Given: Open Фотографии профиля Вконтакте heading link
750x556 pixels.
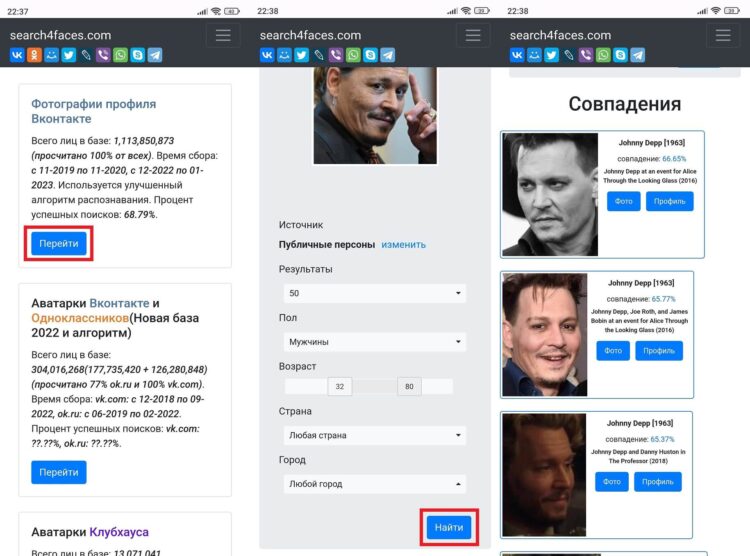Looking at the screenshot, I should [94, 111].
